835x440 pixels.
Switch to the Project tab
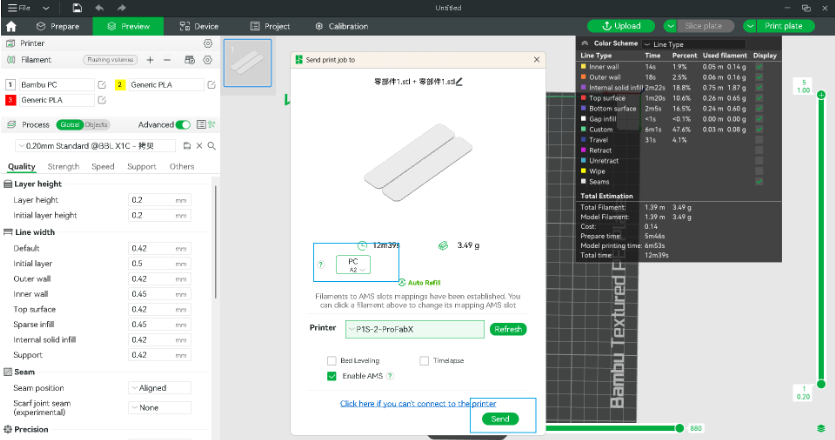click(x=270, y=26)
